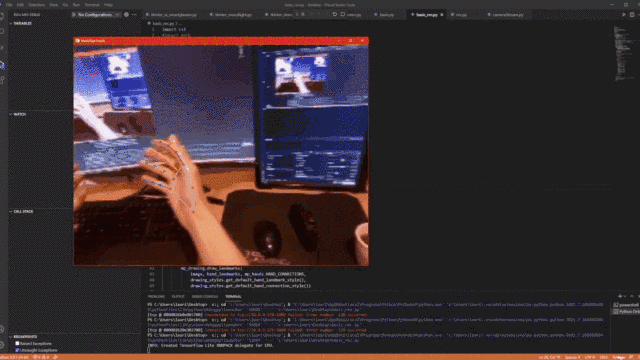Disable the Uncaught Exceptions breakpoint checkbox
Viewport: 640px width, 360px height.
(x=17, y=350)
